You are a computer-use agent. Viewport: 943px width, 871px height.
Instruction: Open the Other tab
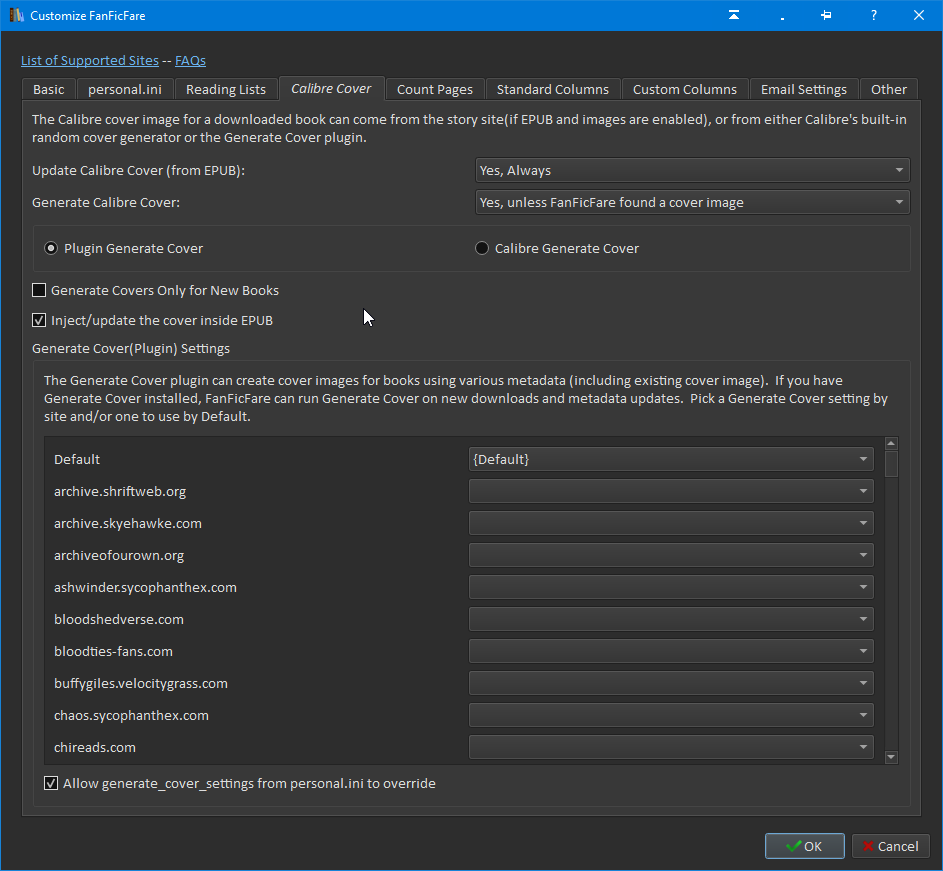[x=888, y=90]
